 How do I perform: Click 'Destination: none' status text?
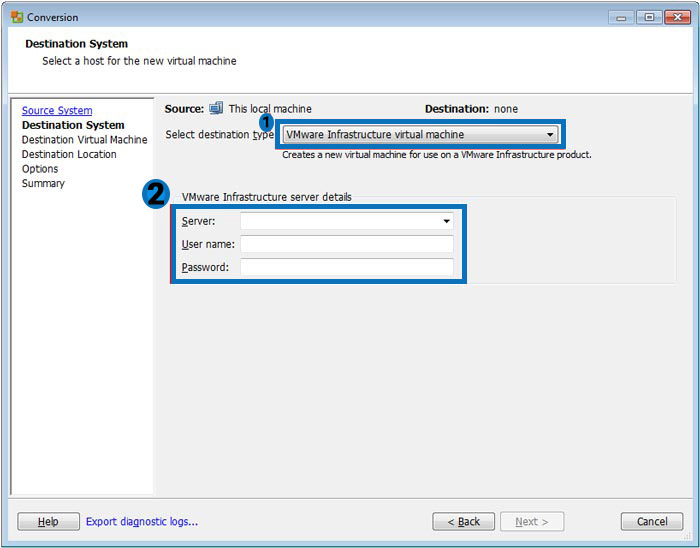(x=471, y=109)
